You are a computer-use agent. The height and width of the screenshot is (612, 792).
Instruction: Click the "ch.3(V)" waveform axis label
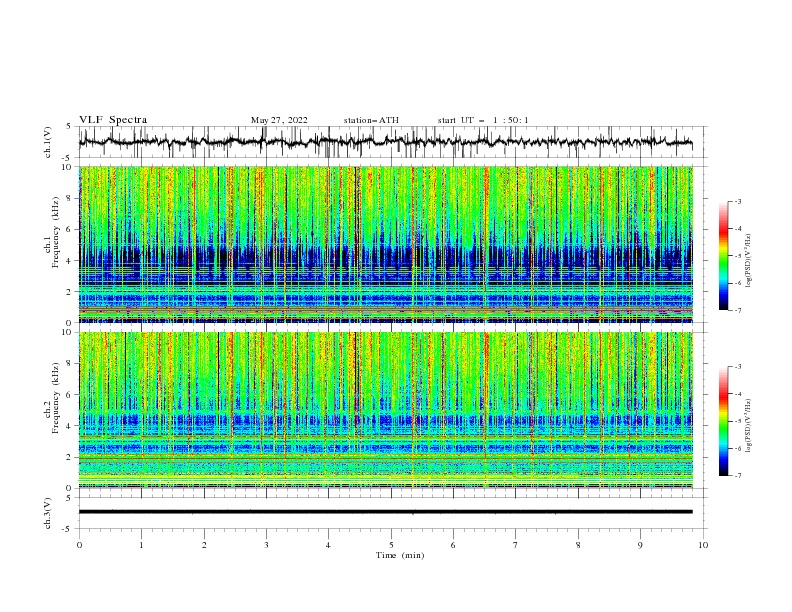[x=48, y=513]
